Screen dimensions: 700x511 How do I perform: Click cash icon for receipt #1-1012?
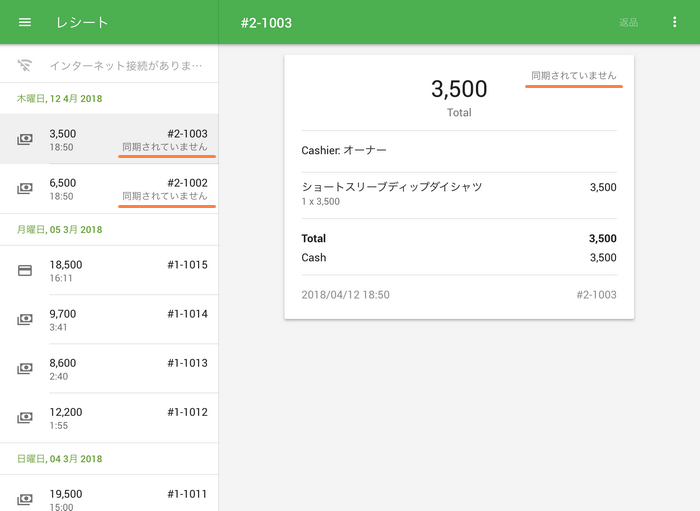(x=25, y=418)
